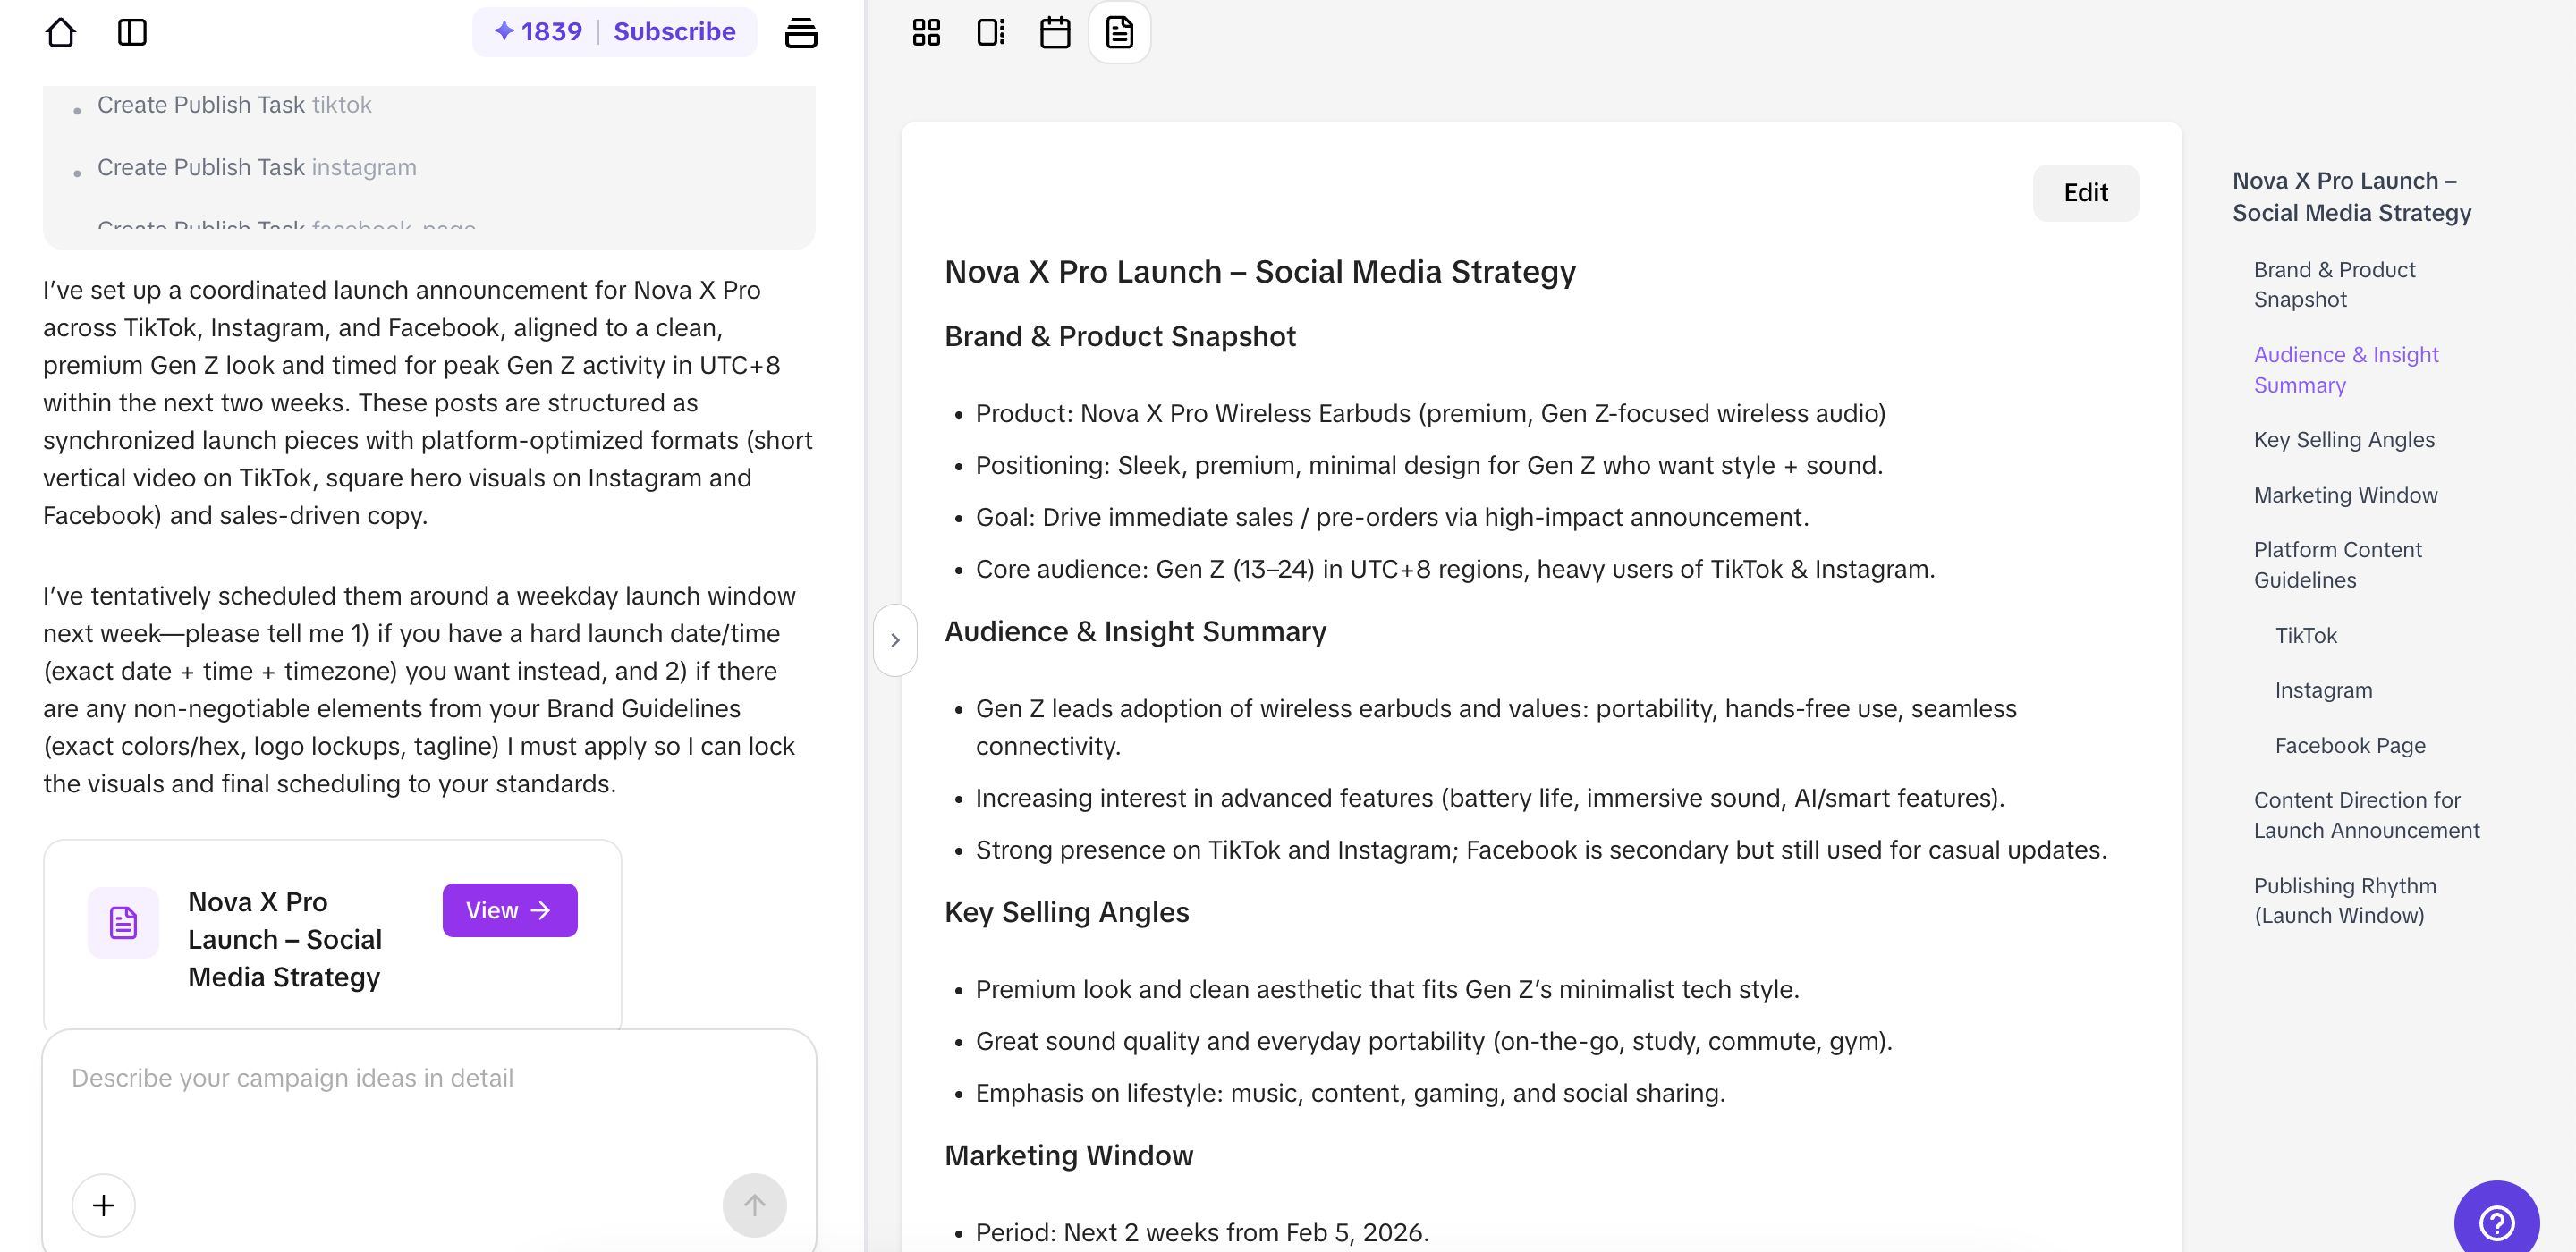This screenshot has height=1252, width=2576.
Task: Open the calendar view tab
Action: coord(1055,32)
